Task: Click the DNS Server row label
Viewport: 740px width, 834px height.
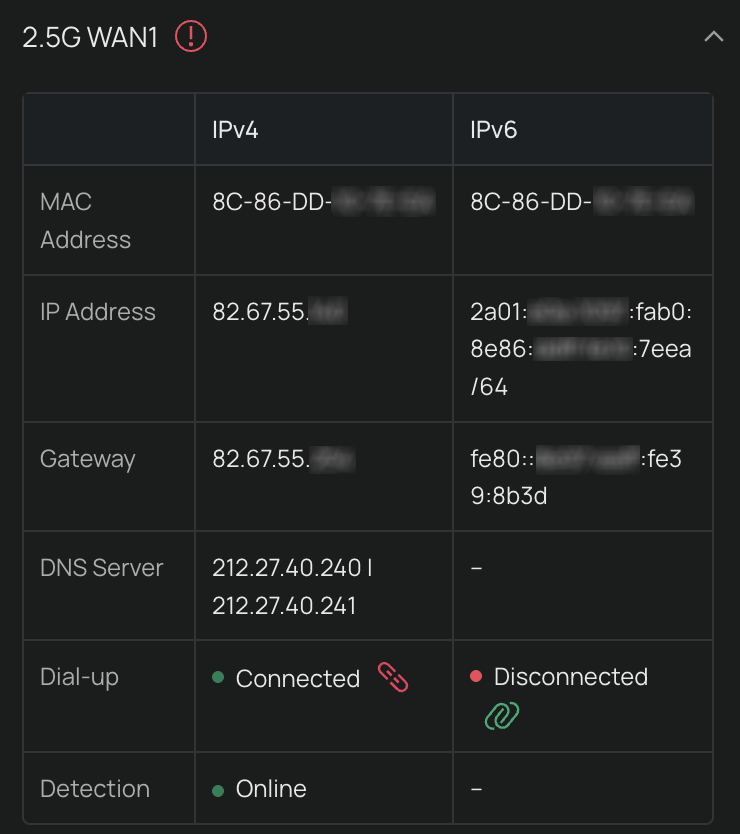Action: coord(101,568)
